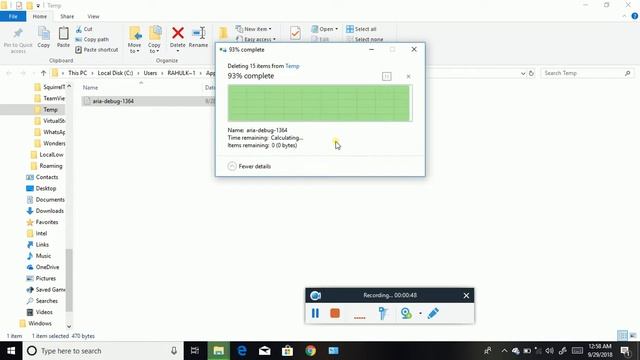Stop the screen recording
Screen dimensions: 640x360
pyautogui.click(x=335, y=313)
